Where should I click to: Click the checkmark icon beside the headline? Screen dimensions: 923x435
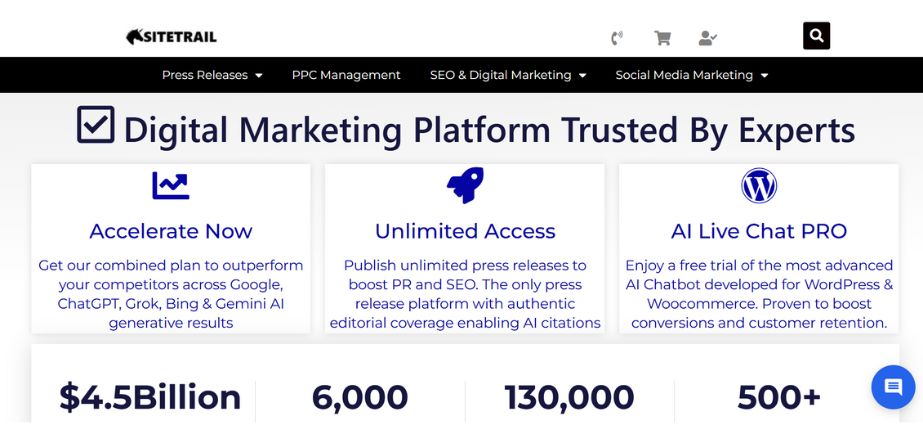click(95, 124)
